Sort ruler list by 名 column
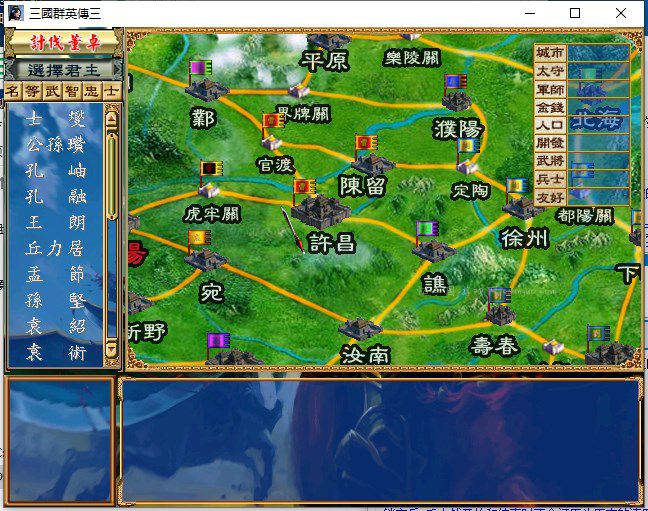648x511 pixels. (x=13, y=91)
